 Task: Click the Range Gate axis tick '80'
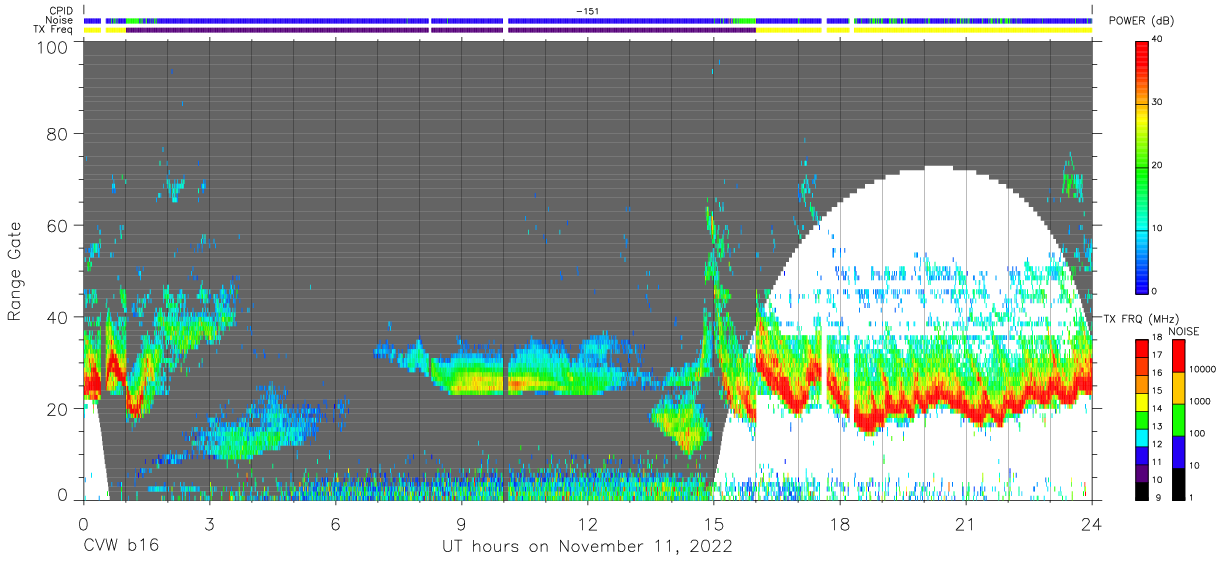tap(56, 133)
